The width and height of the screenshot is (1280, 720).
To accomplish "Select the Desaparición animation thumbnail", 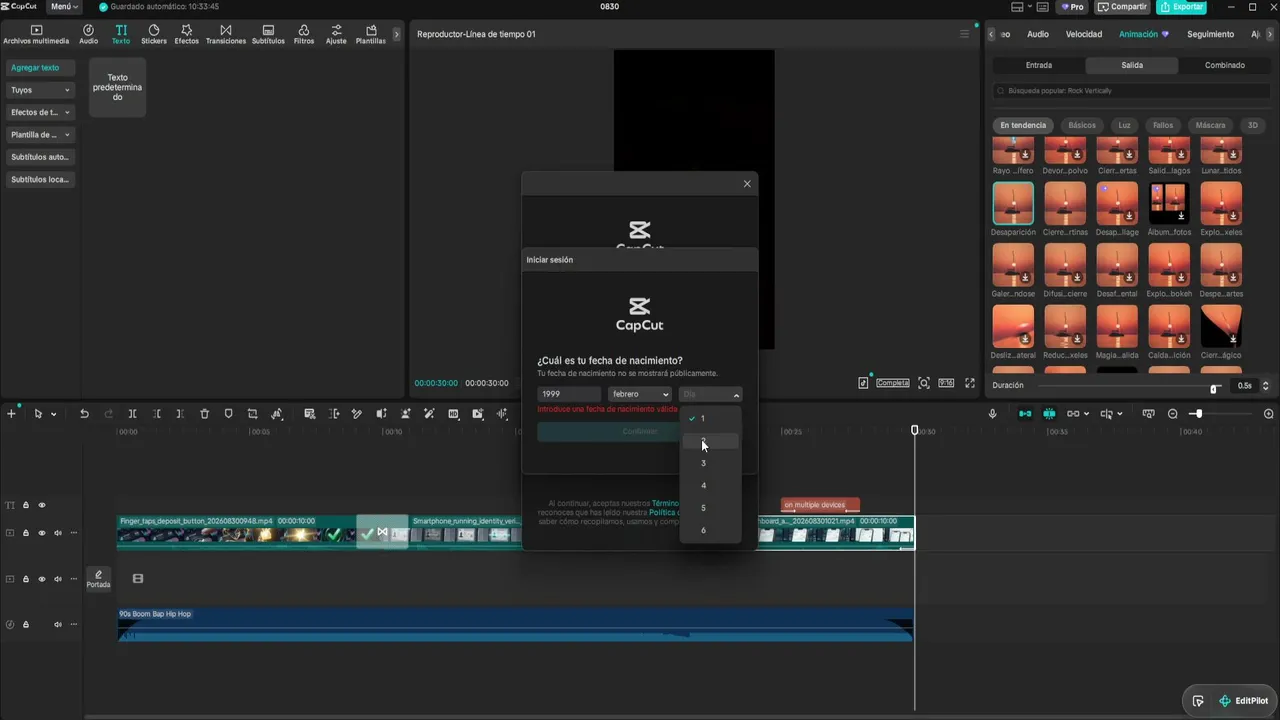I will click(x=1013, y=204).
